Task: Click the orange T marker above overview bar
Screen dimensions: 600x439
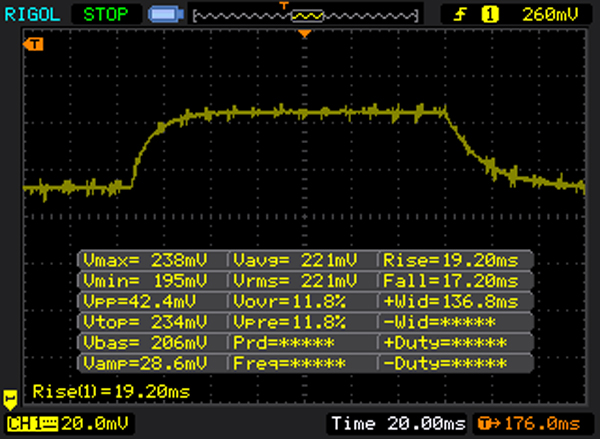Action: pos(284,5)
